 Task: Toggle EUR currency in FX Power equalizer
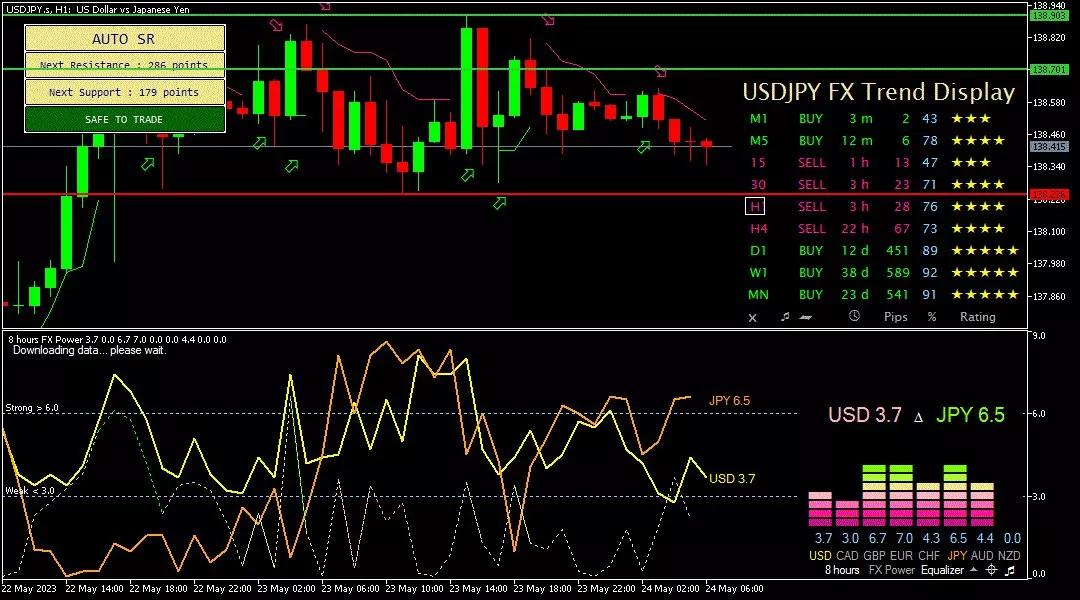pos(901,555)
